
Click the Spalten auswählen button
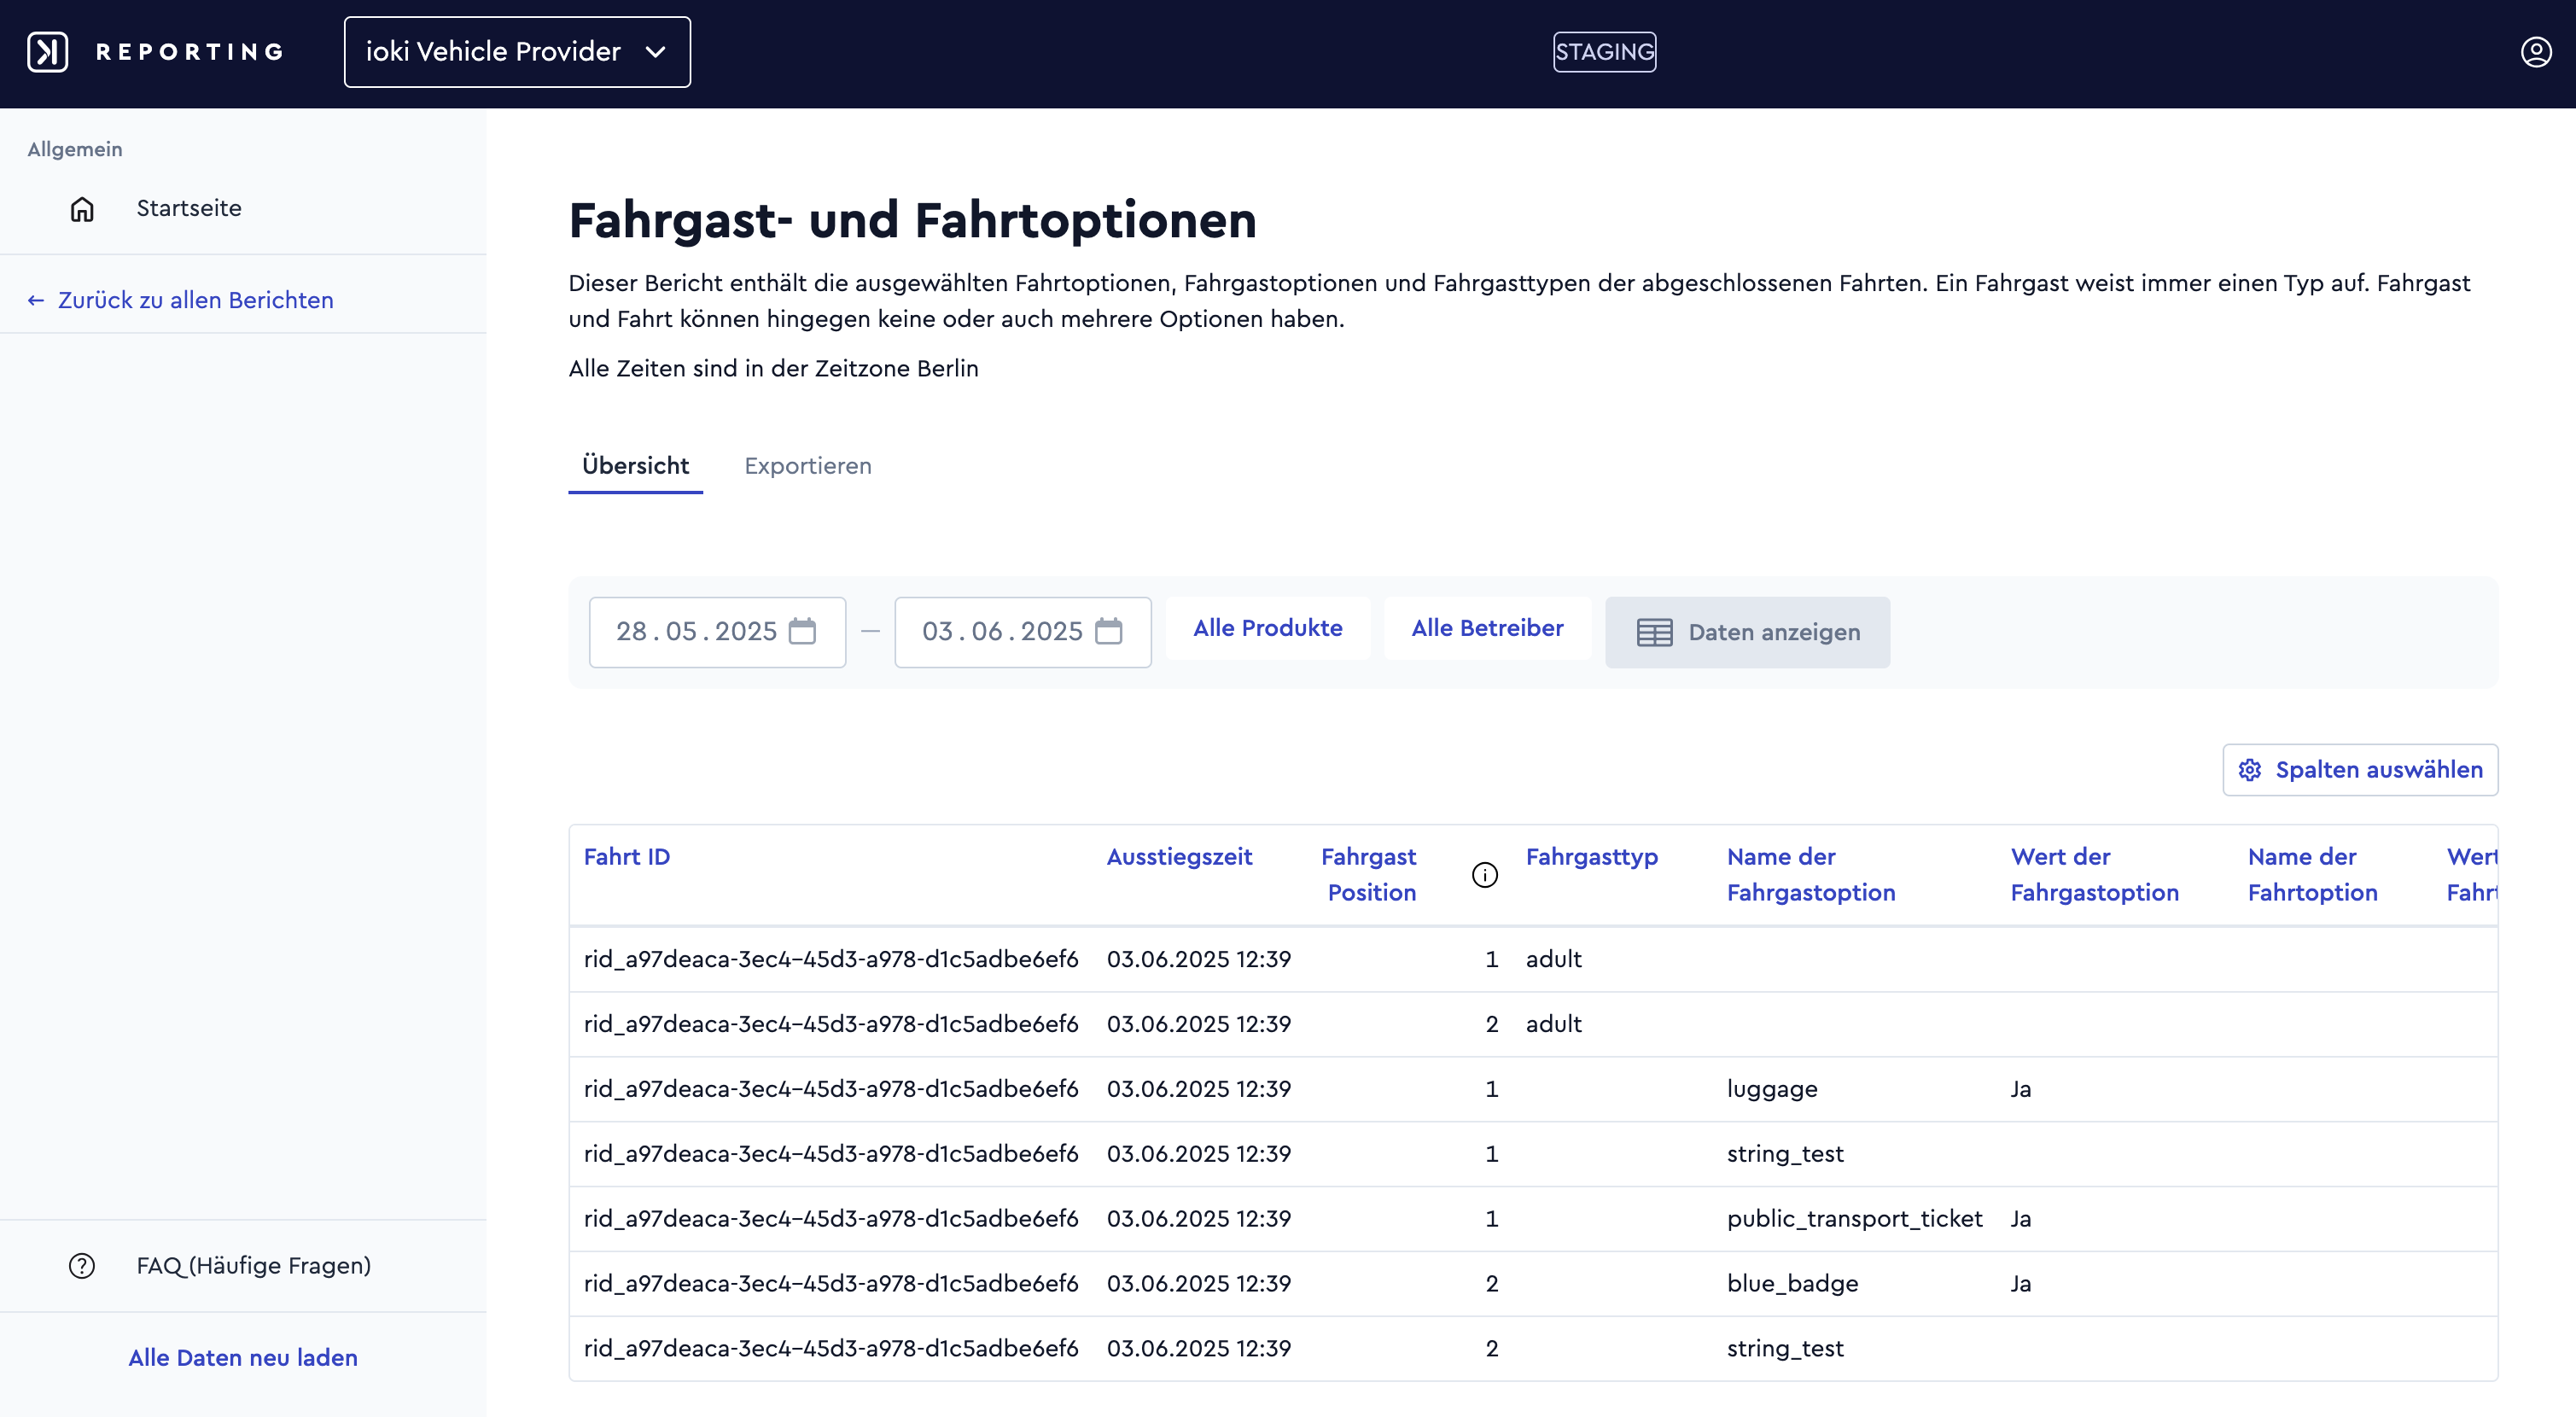tap(2360, 770)
